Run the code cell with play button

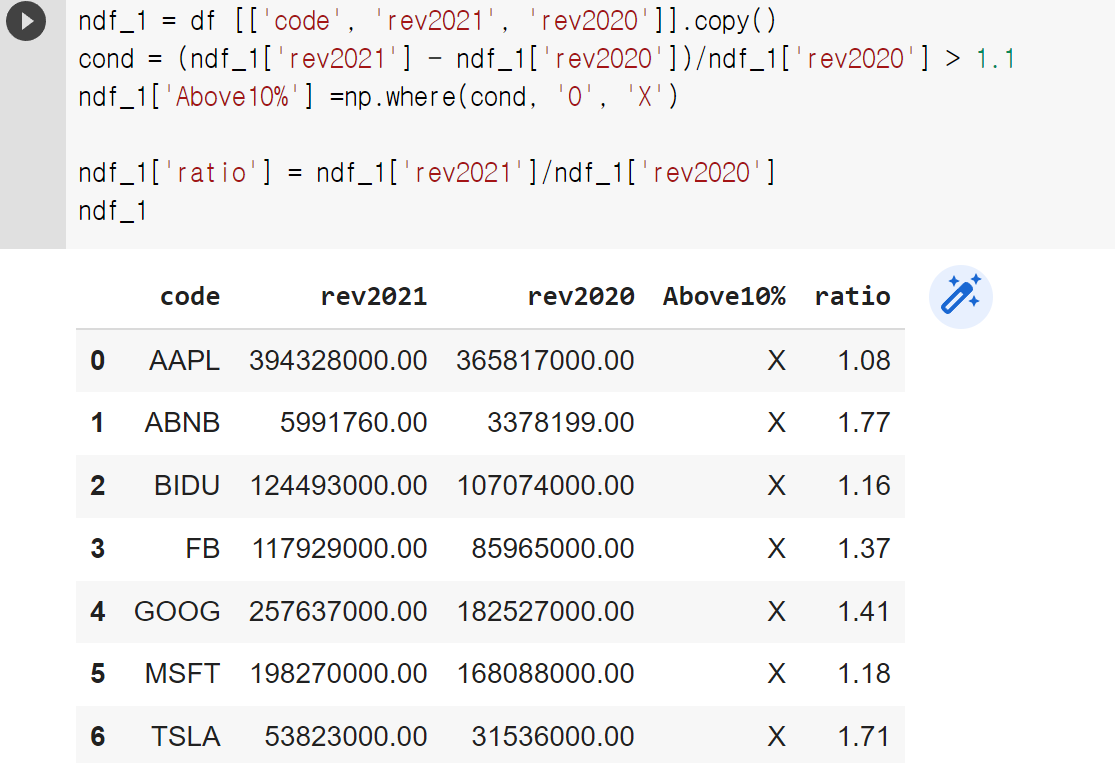click(26, 21)
